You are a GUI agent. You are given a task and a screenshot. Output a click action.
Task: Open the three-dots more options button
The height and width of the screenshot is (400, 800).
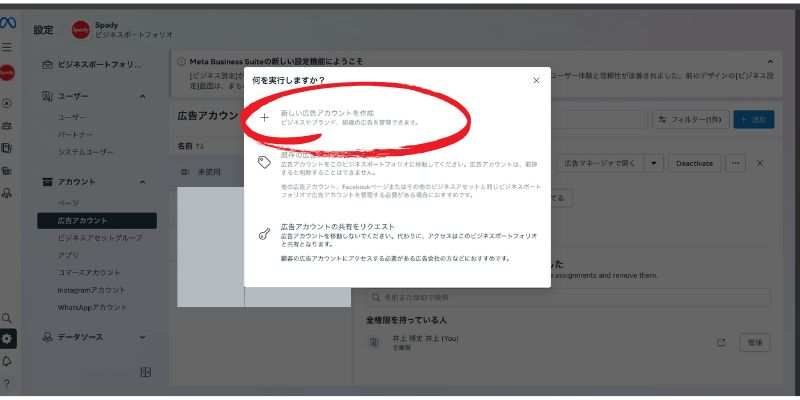click(735, 163)
